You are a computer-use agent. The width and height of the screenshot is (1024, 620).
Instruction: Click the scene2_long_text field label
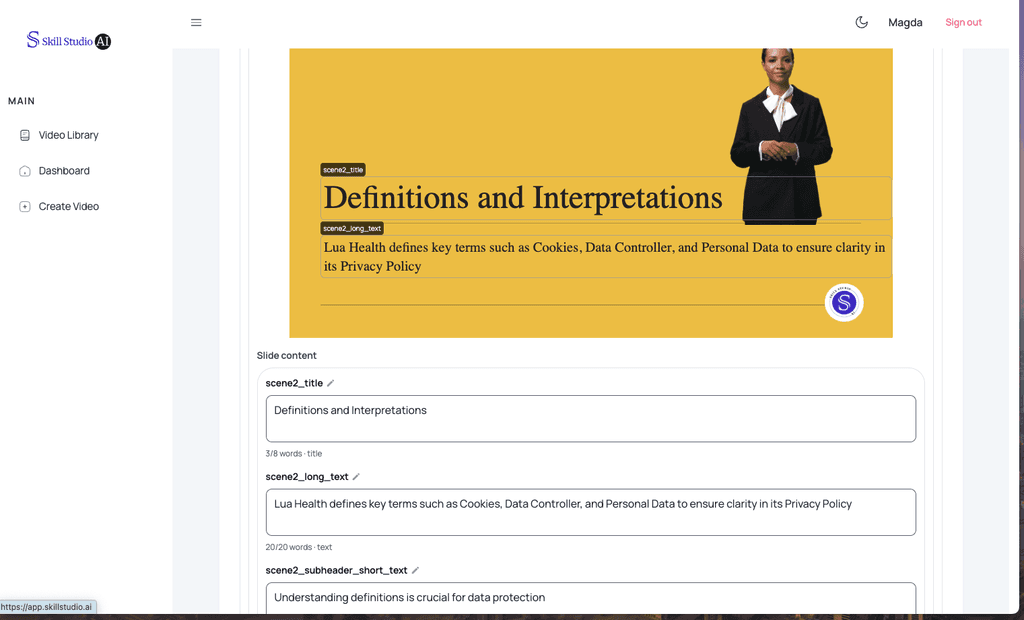[307, 477]
